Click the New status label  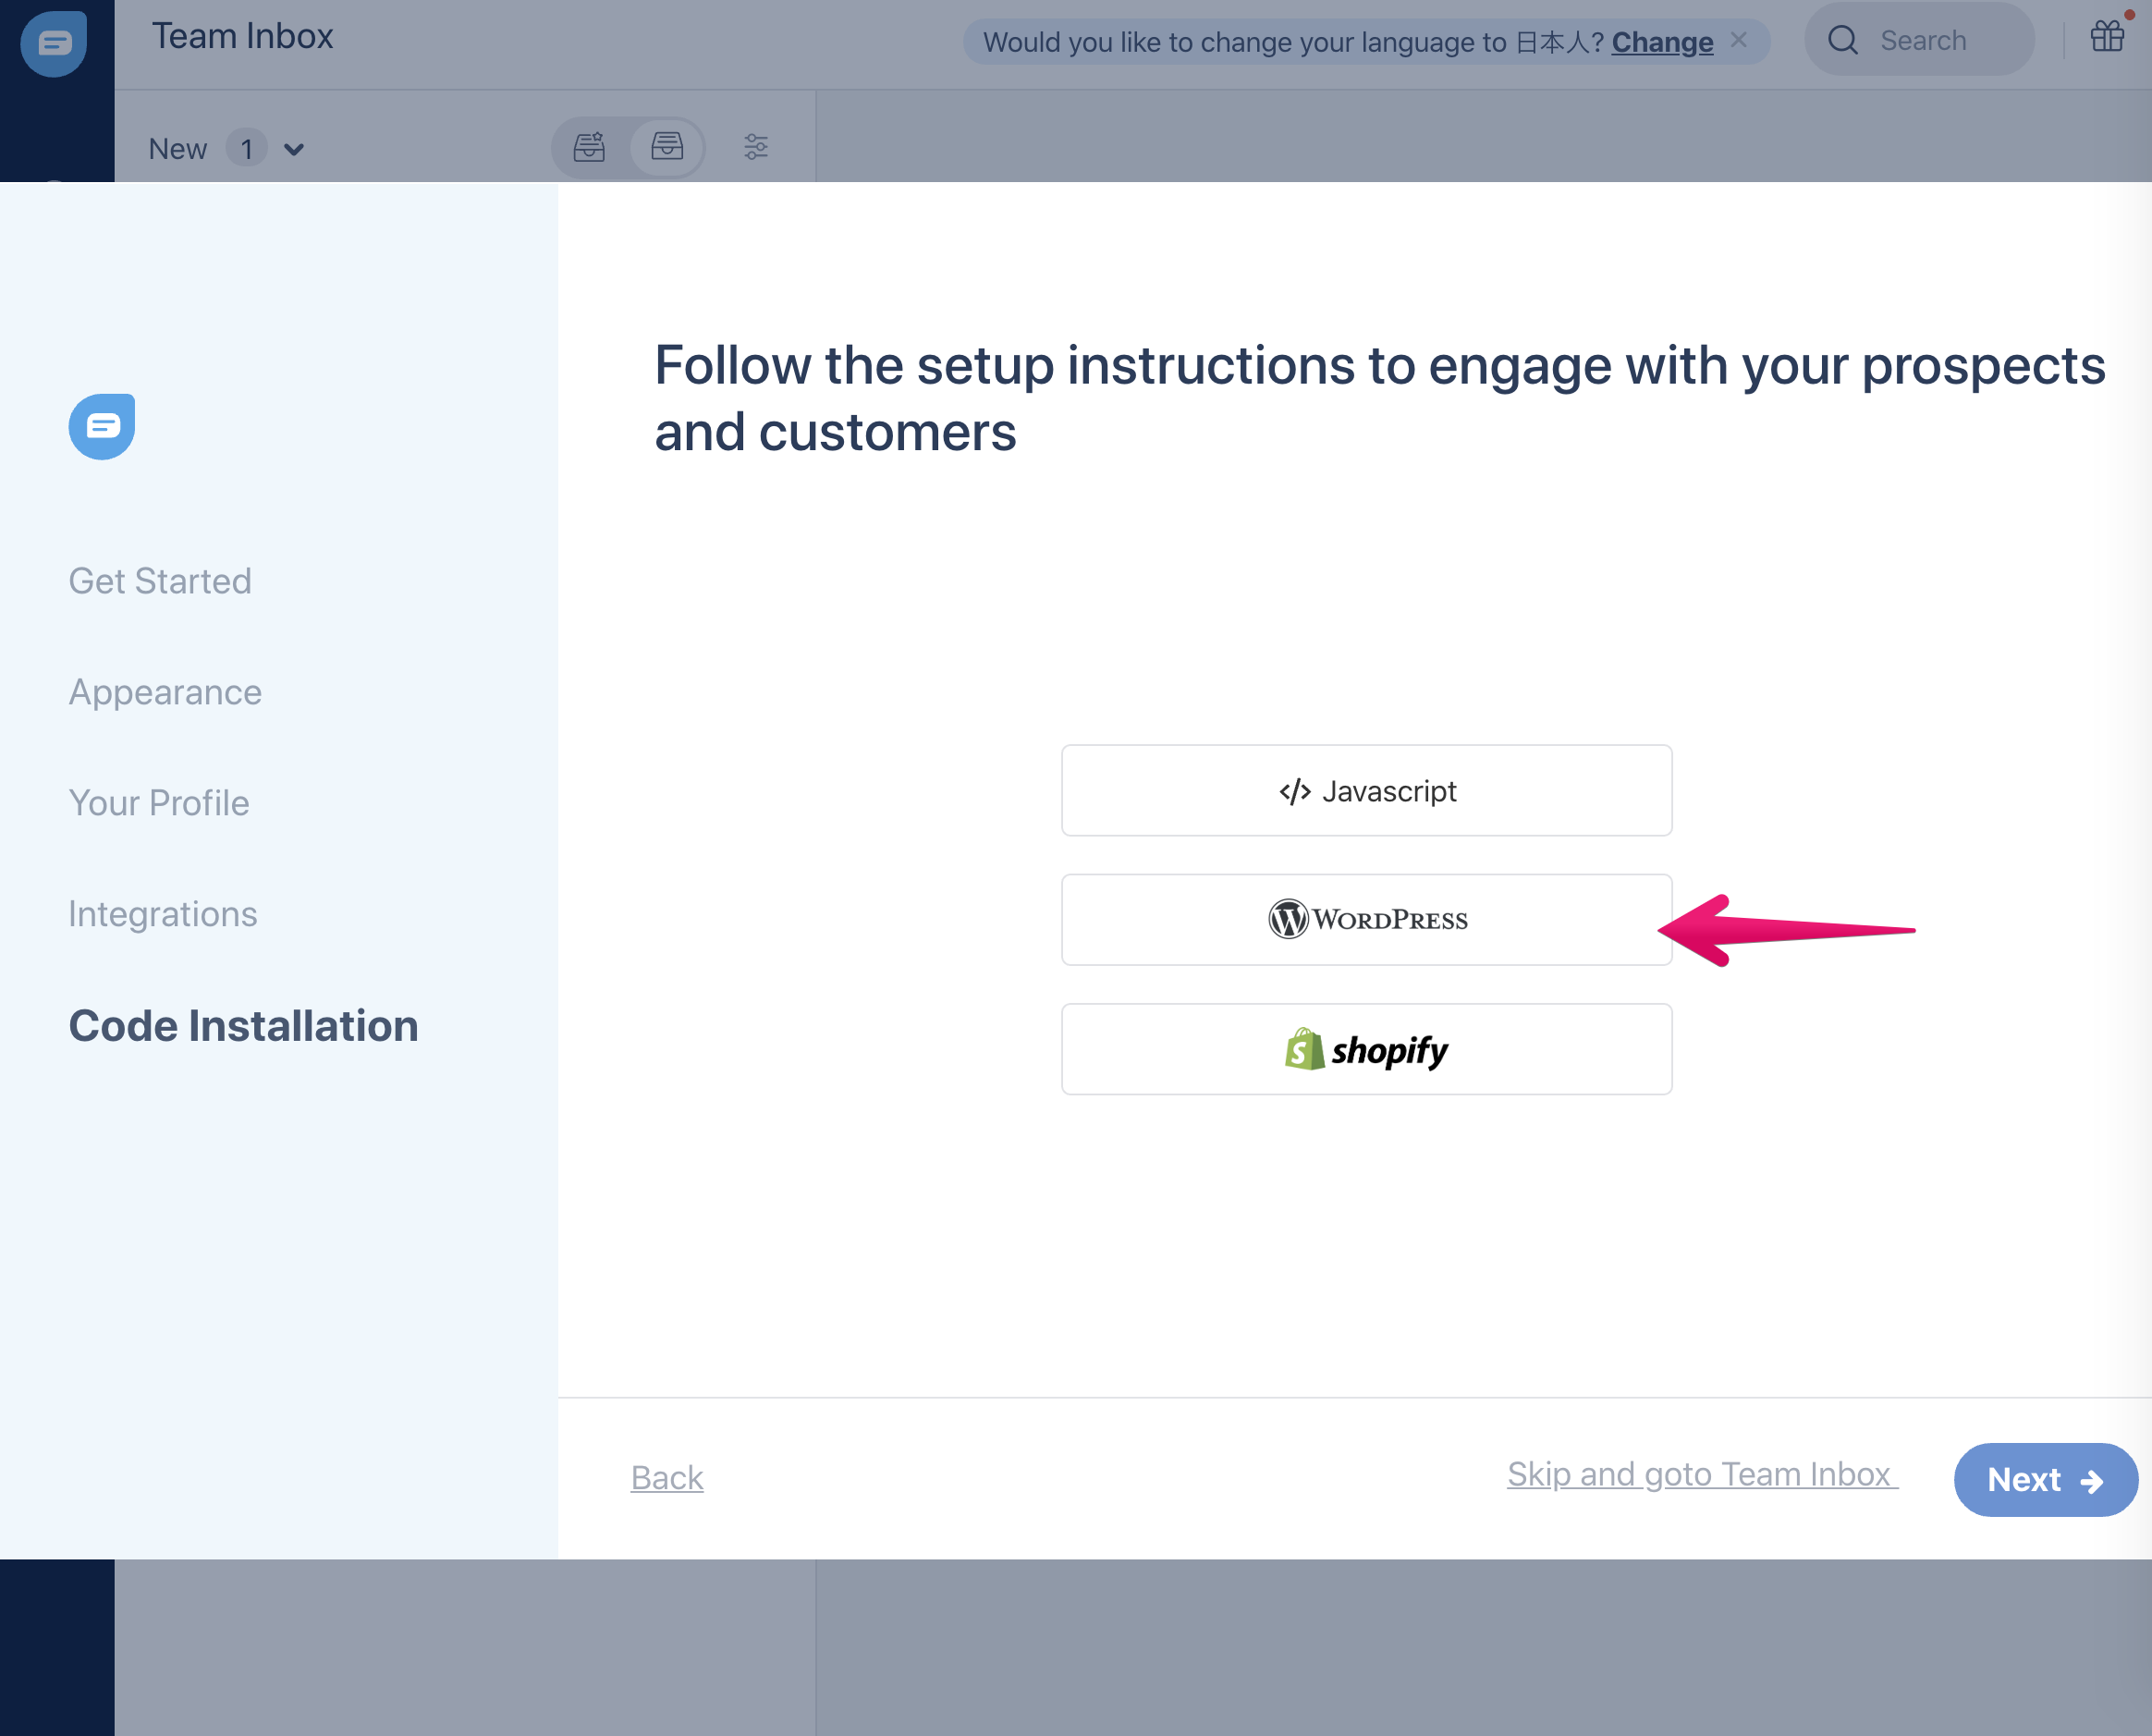coord(177,149)
